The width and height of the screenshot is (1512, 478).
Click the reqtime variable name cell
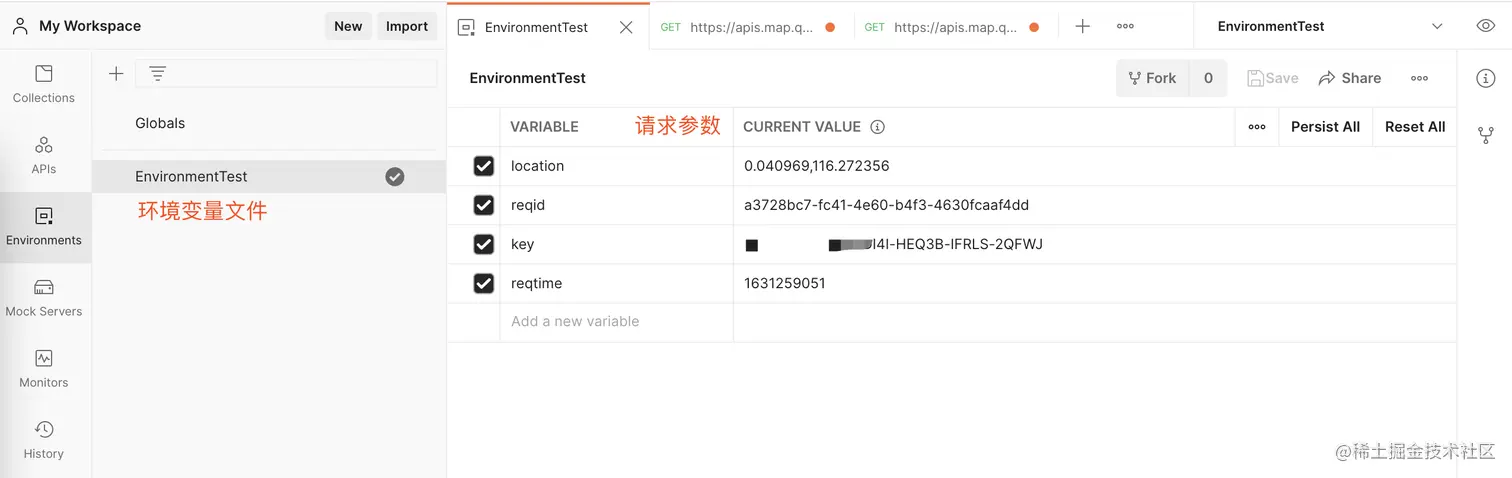tap(617, 283)
